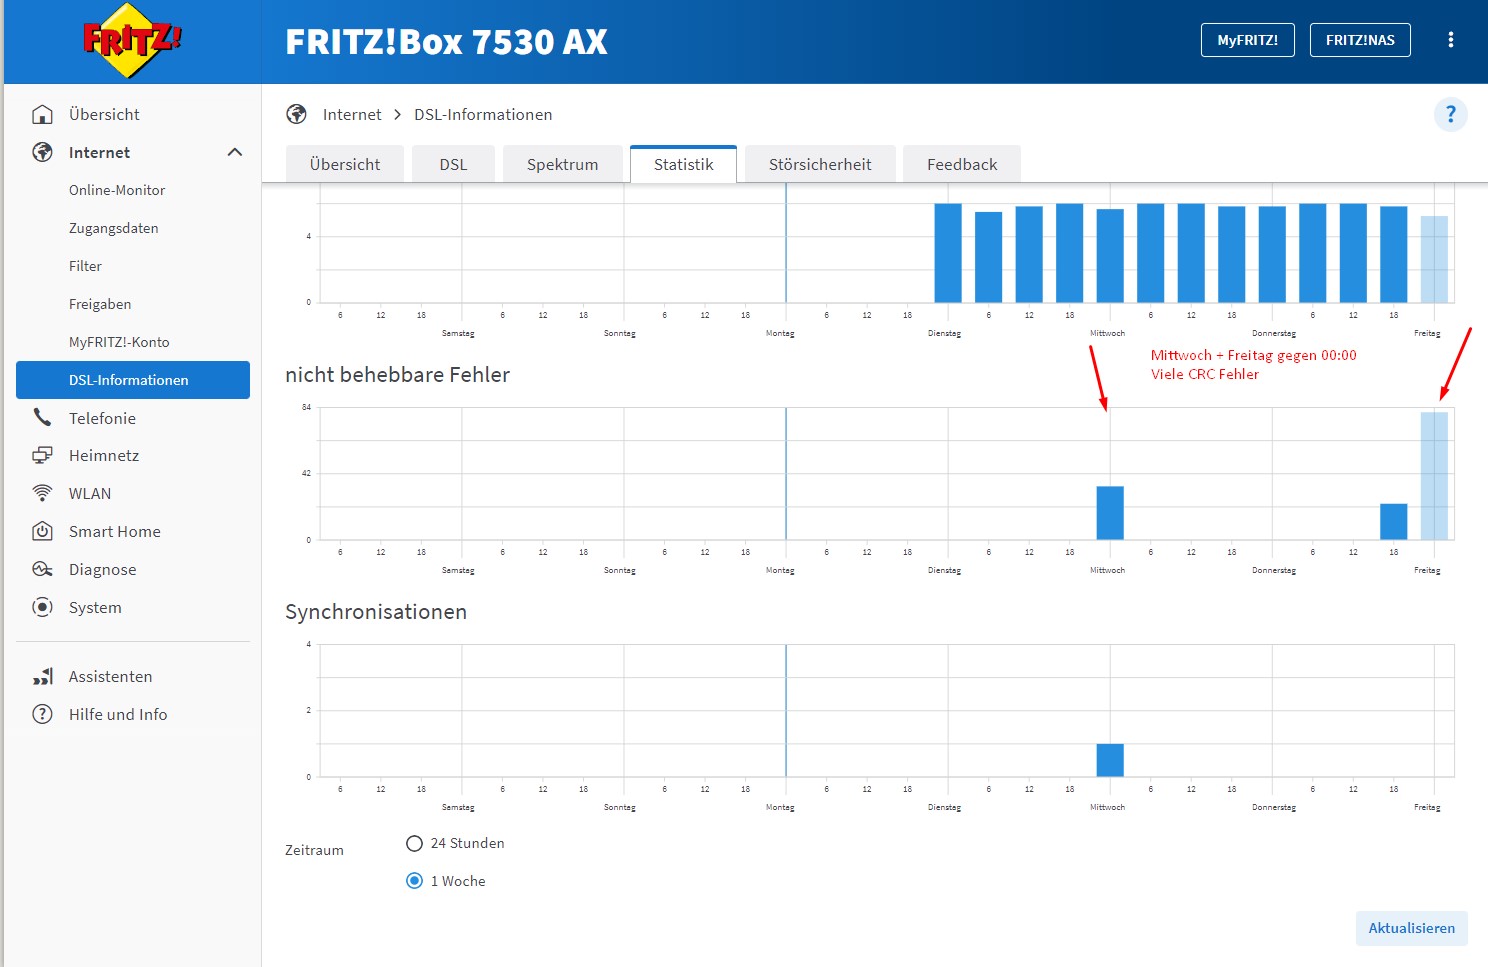
Task: Click the Zeitraum label
Action: tap(314, 850)
